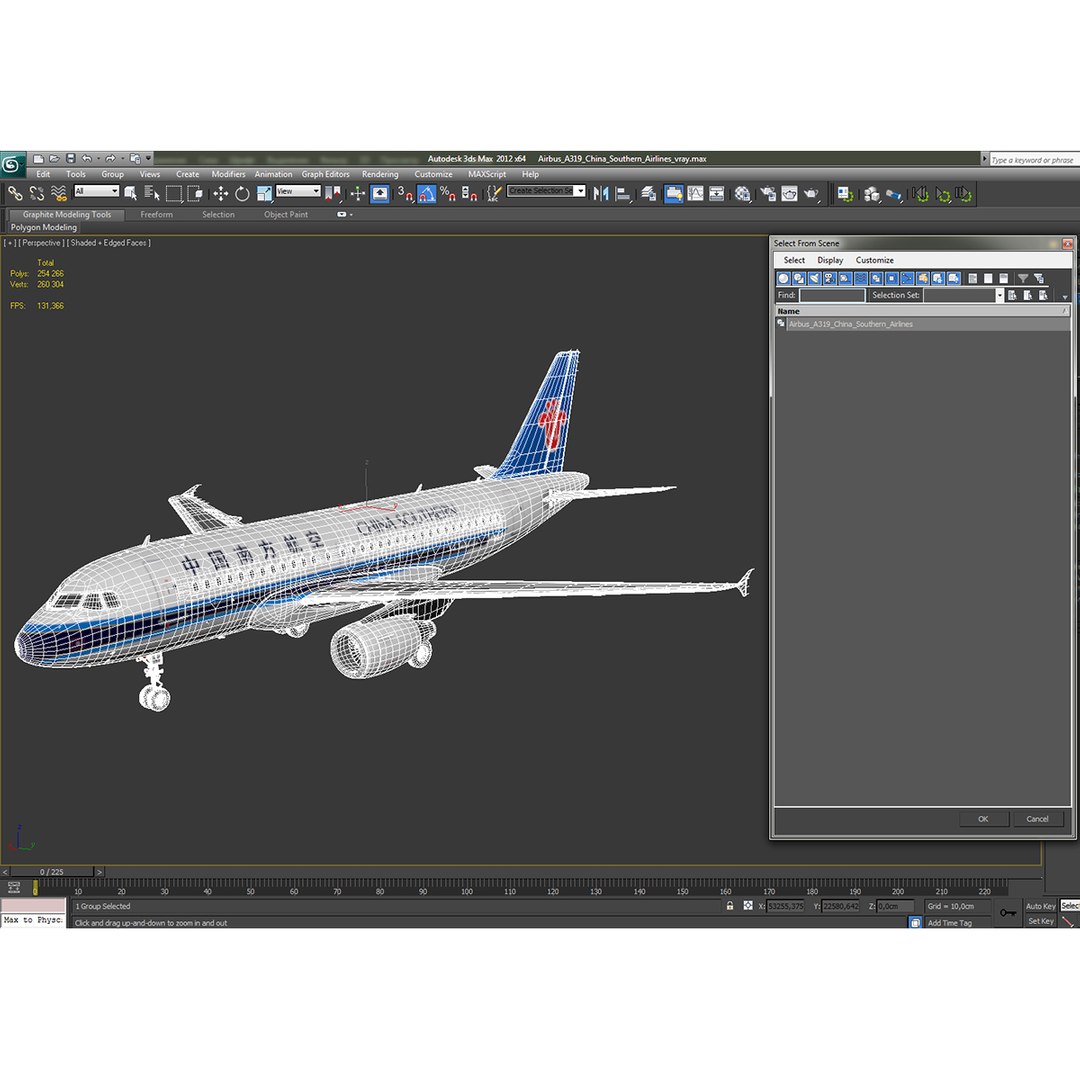Open the Edit menu

point(43,174)
